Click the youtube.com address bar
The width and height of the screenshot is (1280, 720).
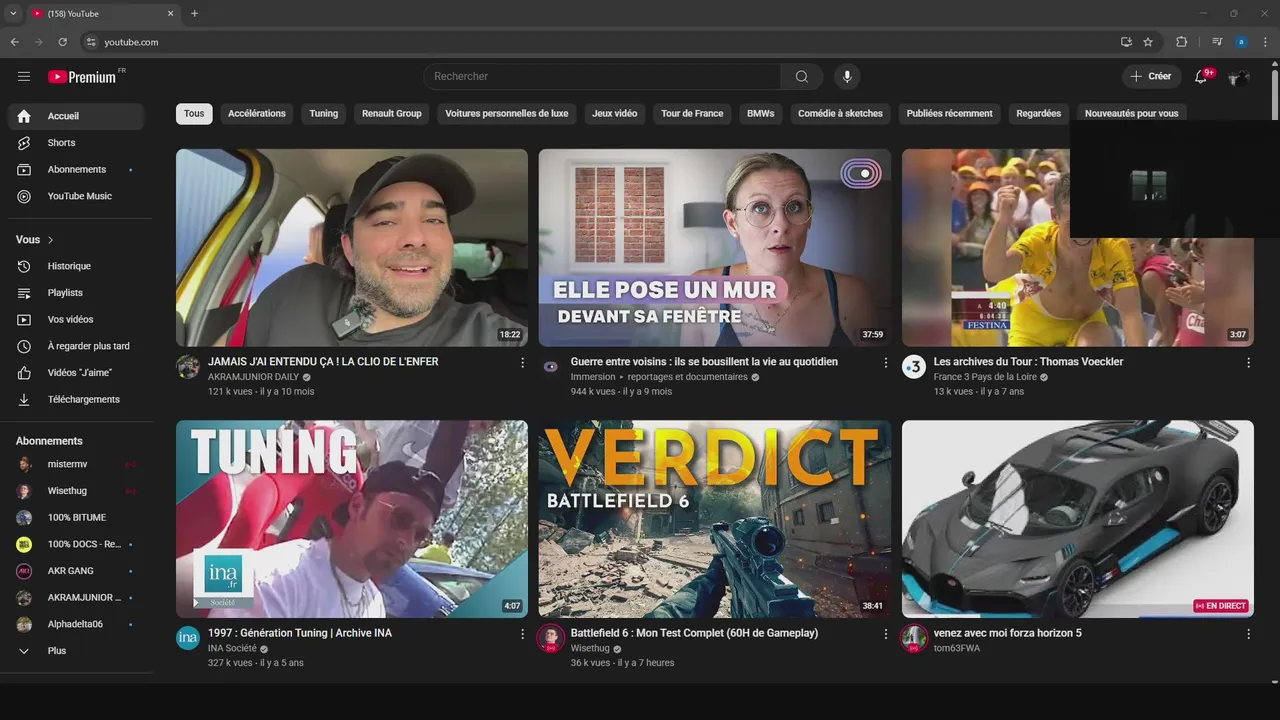[x=600, y=42]
